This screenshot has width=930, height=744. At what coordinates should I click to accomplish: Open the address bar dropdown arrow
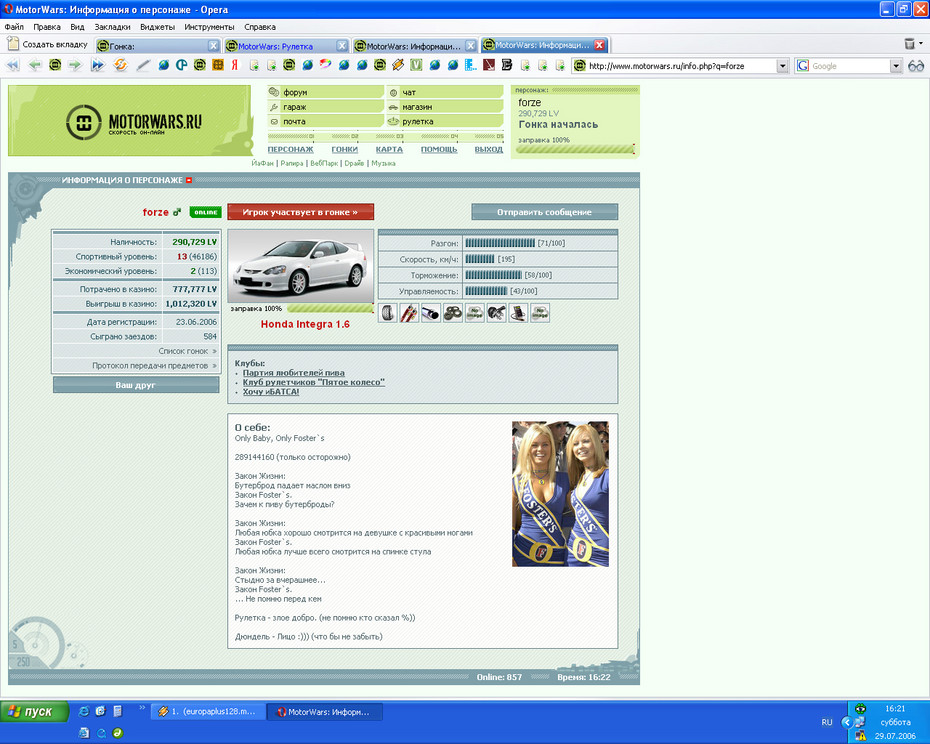(782, 66)
